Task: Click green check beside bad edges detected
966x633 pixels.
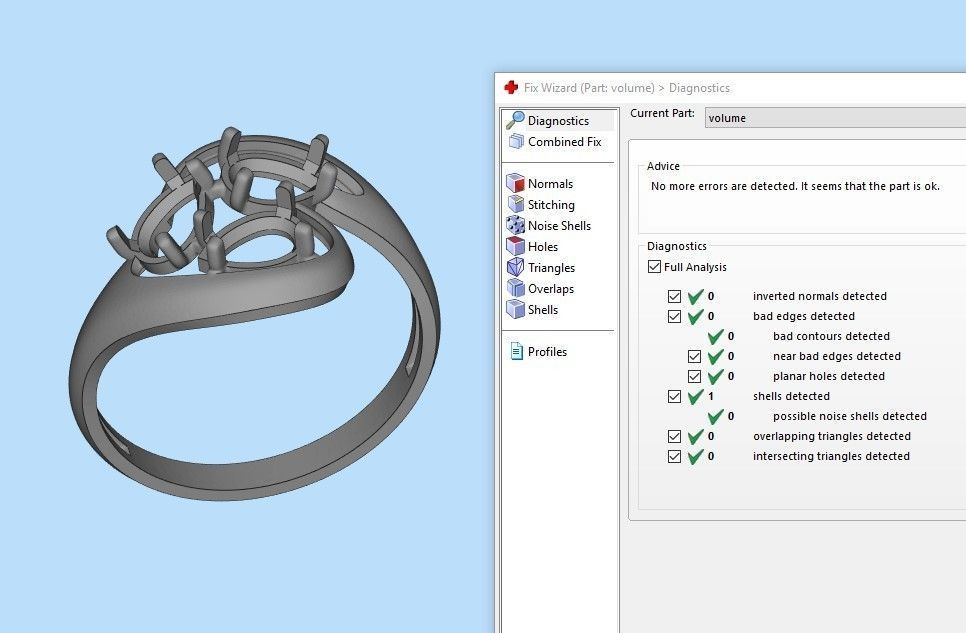Action: [x=696, y=316]
